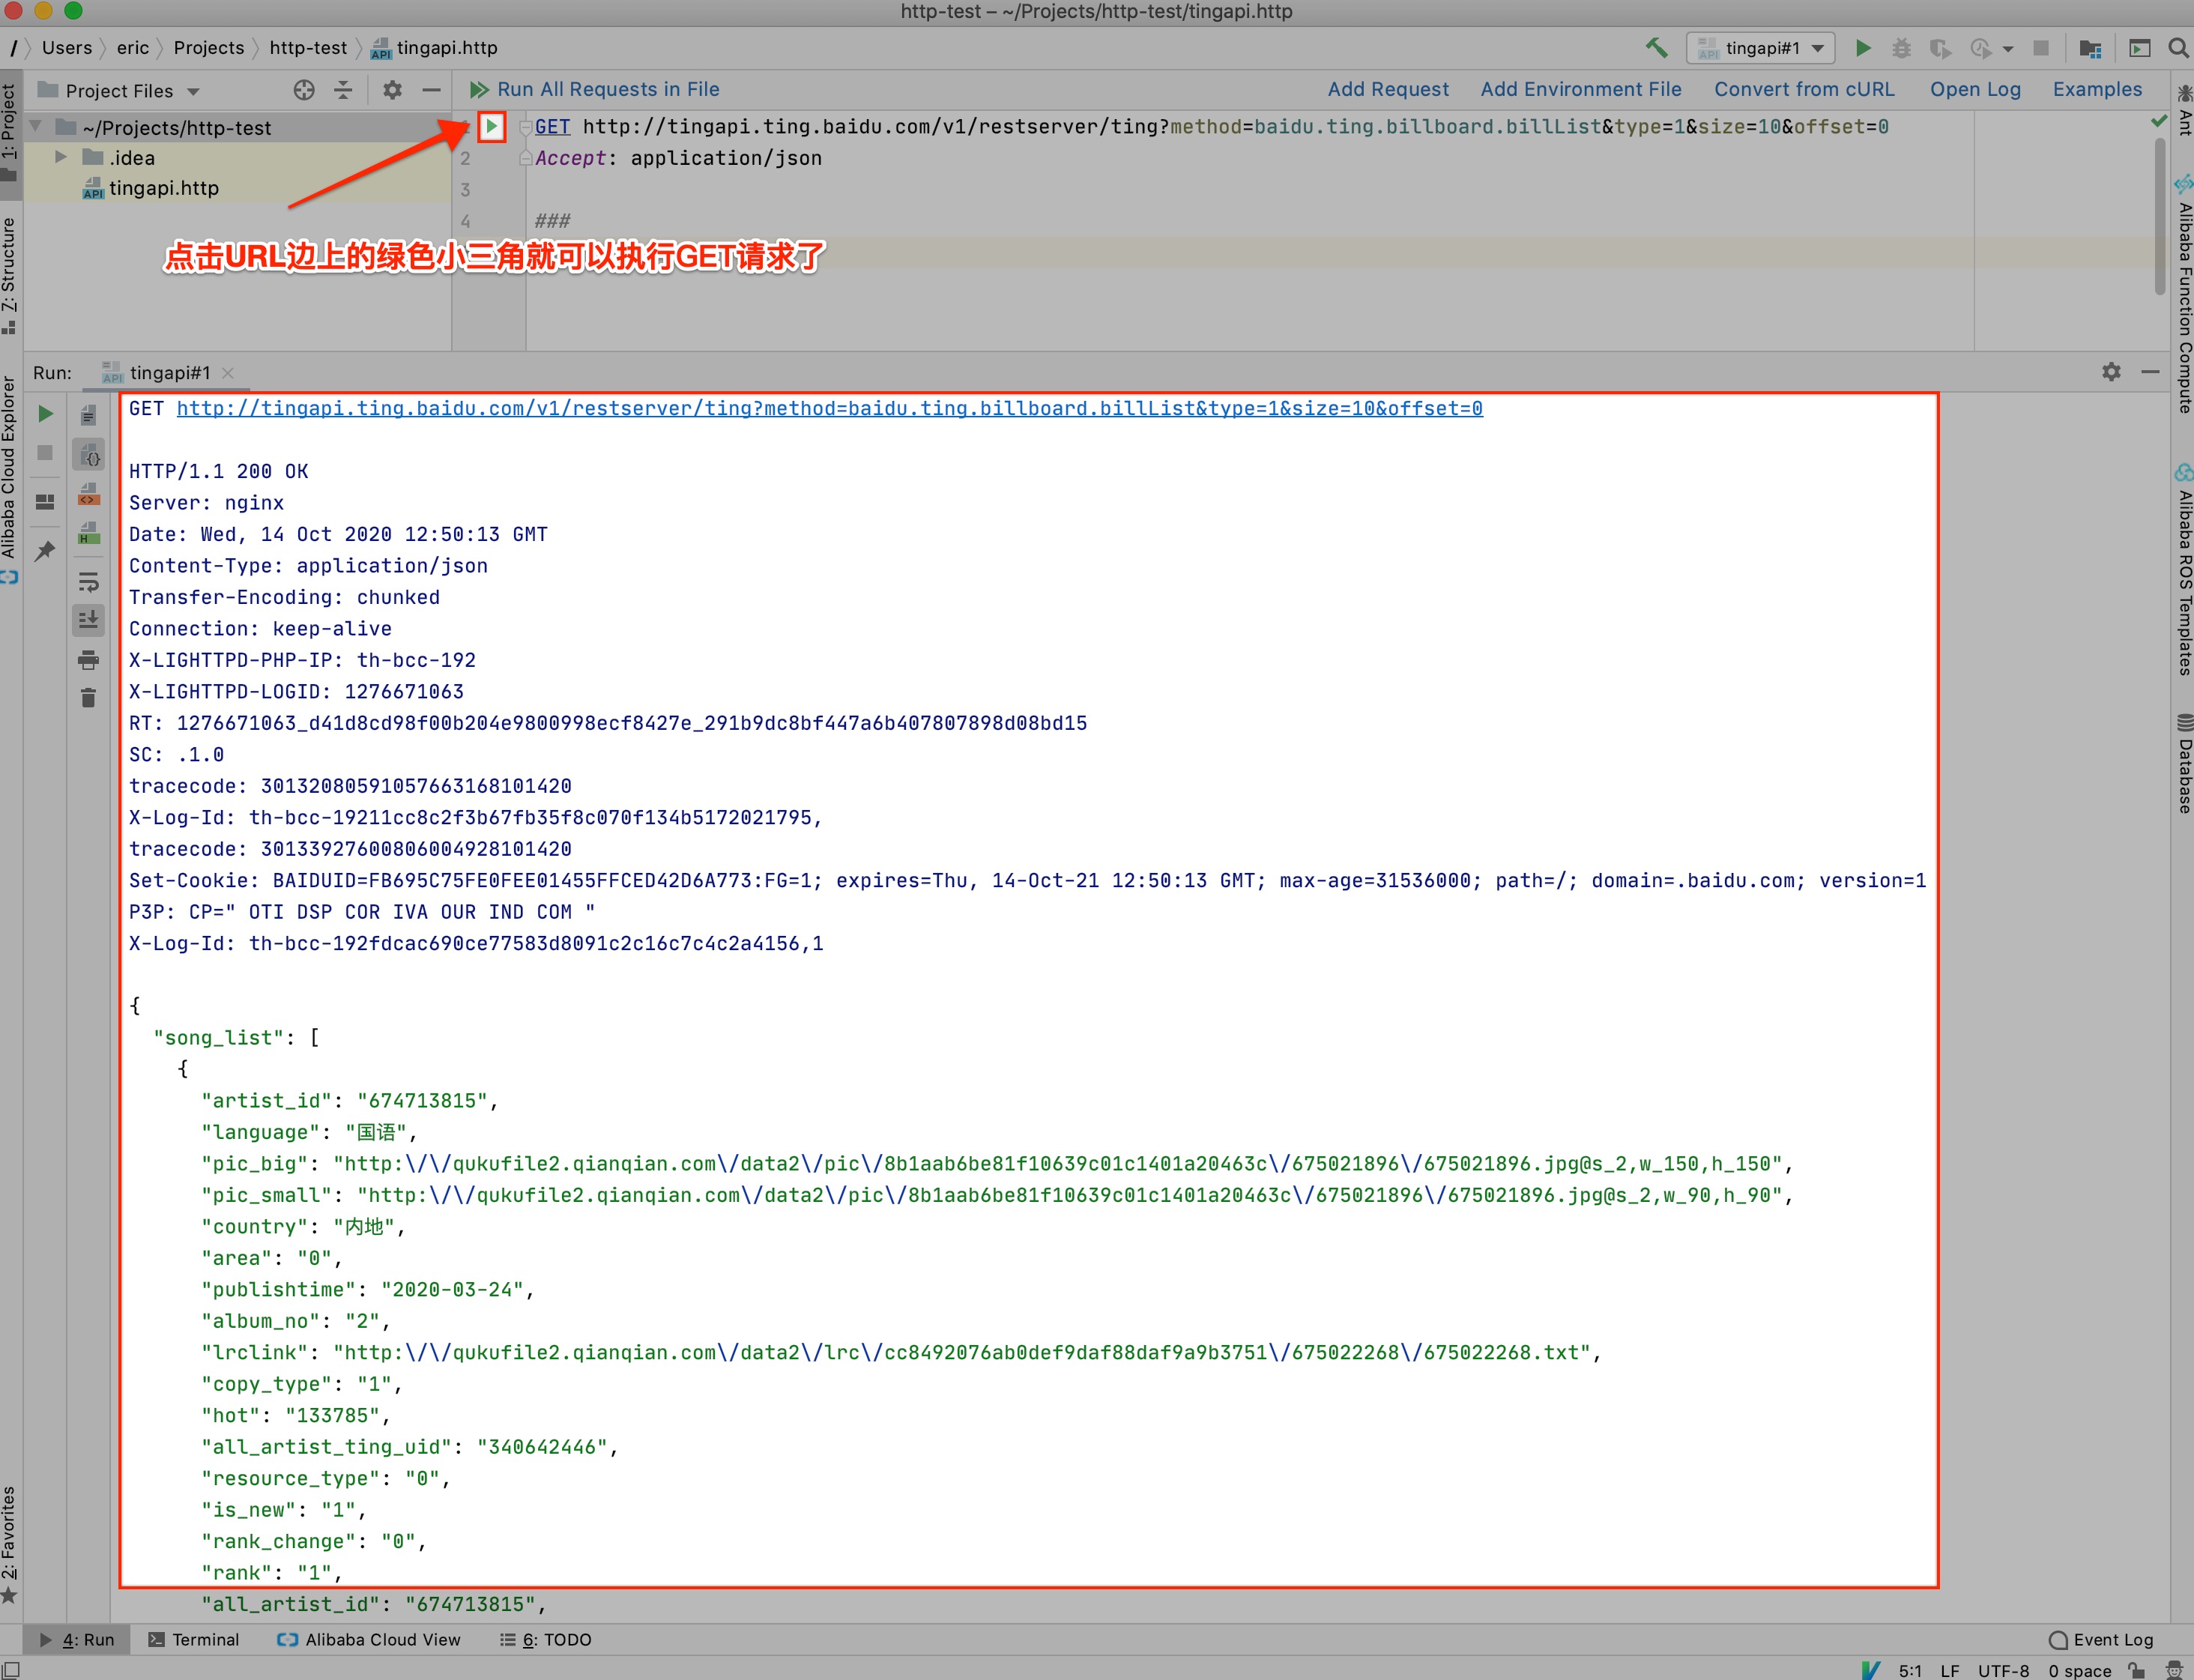Open the Examples link

click(x=2097, y=89)
